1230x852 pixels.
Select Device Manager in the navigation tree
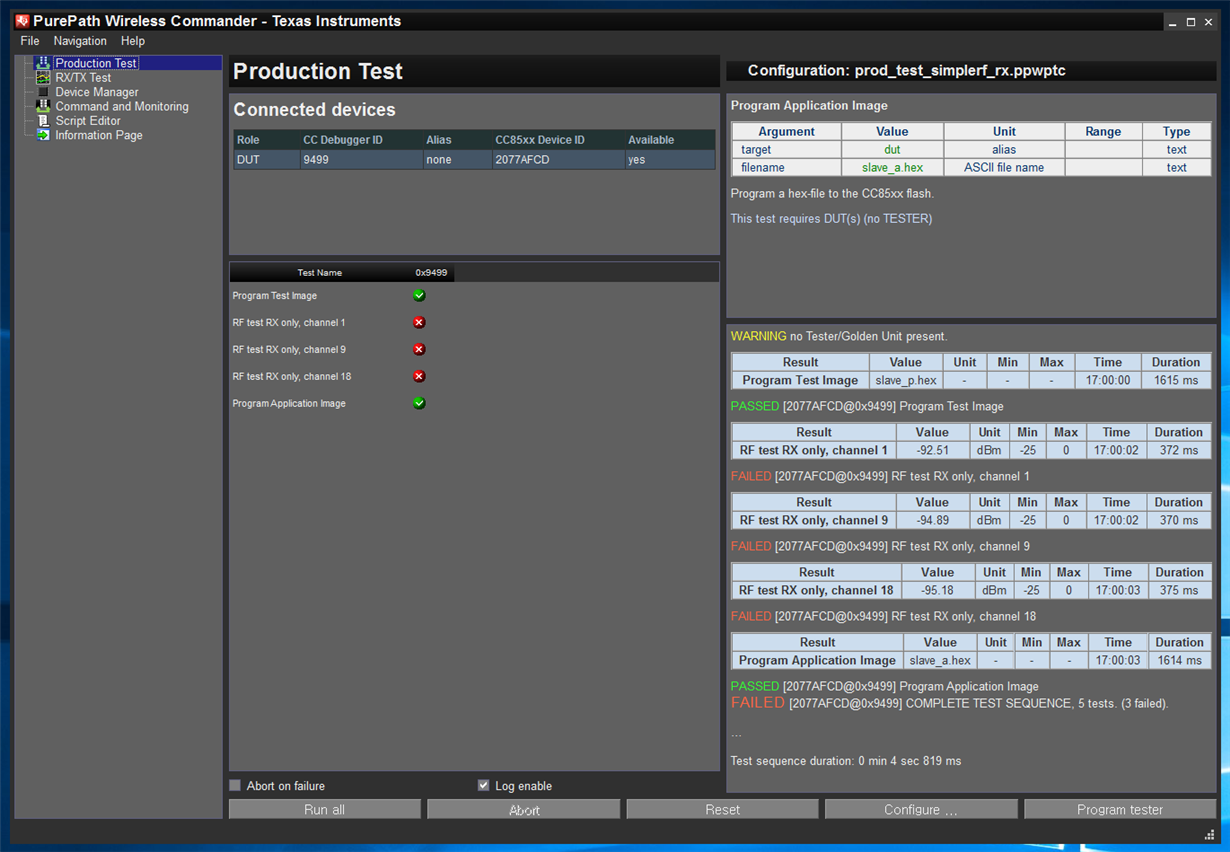pyautogui.click(x=97, y=92)
